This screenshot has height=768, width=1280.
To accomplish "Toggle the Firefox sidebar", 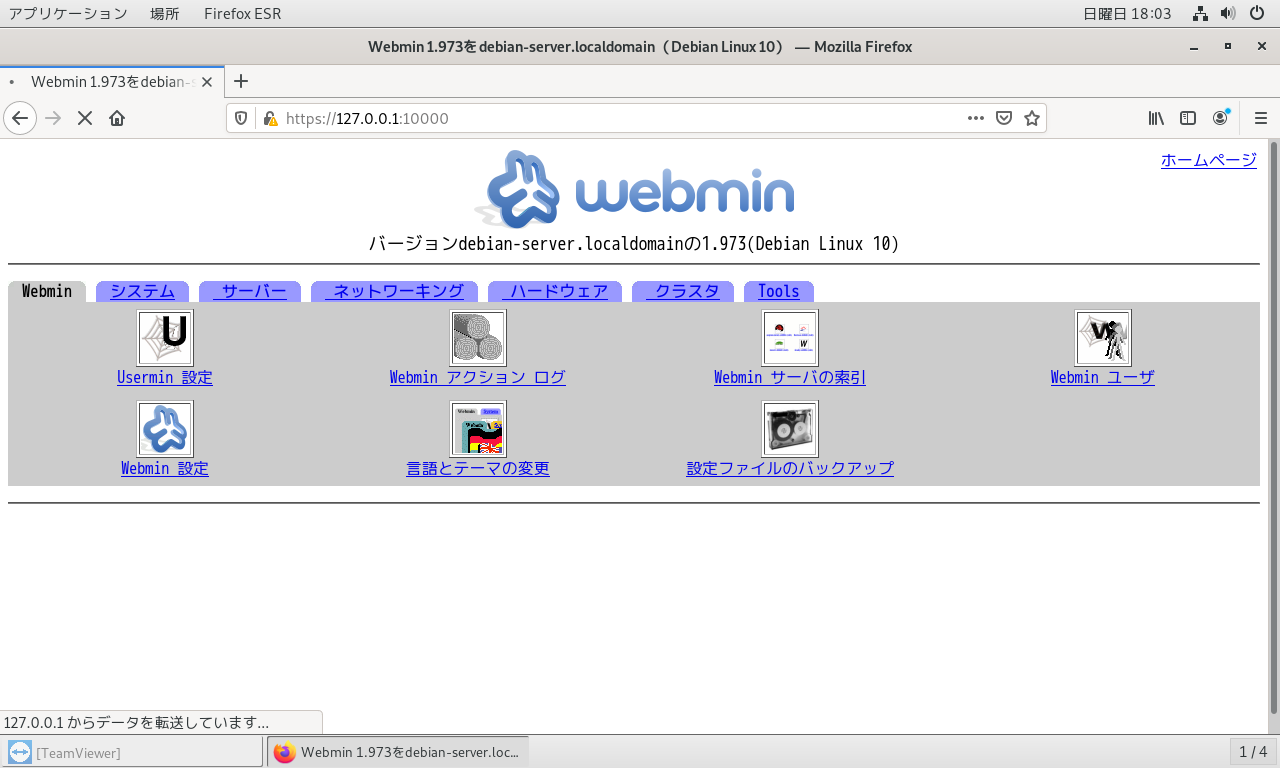I will [x=1188, y=118].
